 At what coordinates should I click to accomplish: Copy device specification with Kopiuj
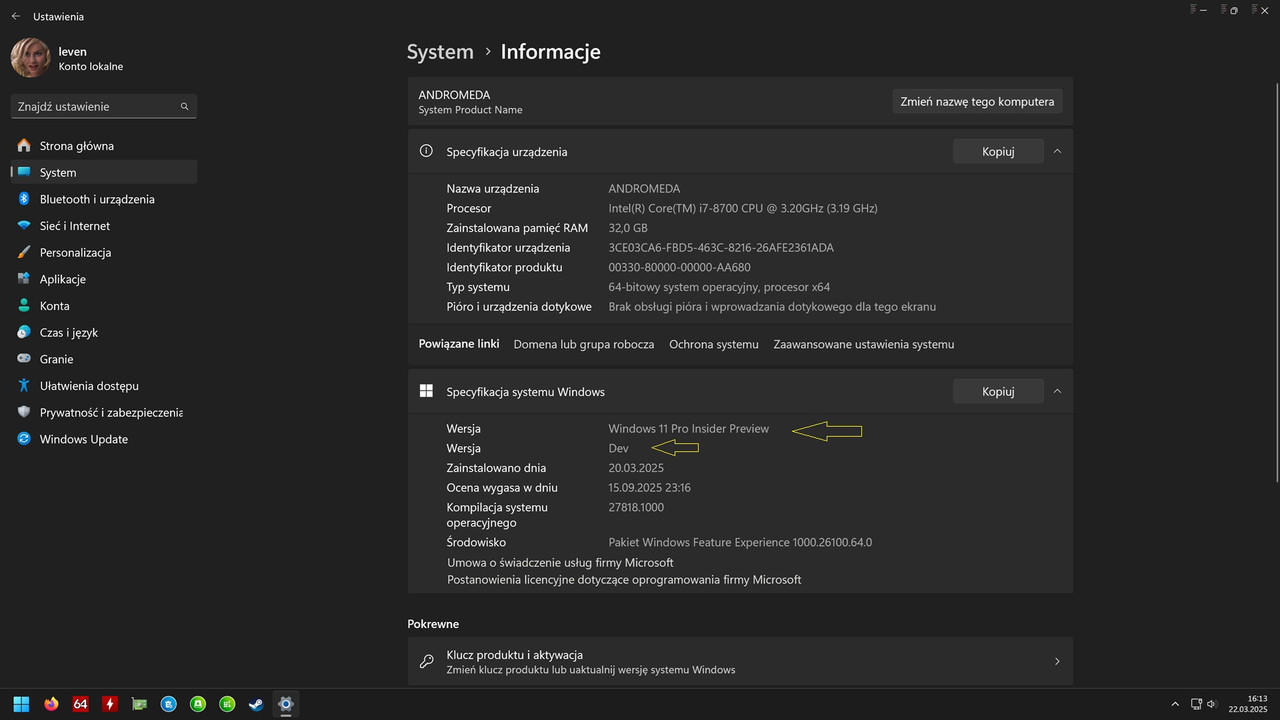click(x=998, y=152)
